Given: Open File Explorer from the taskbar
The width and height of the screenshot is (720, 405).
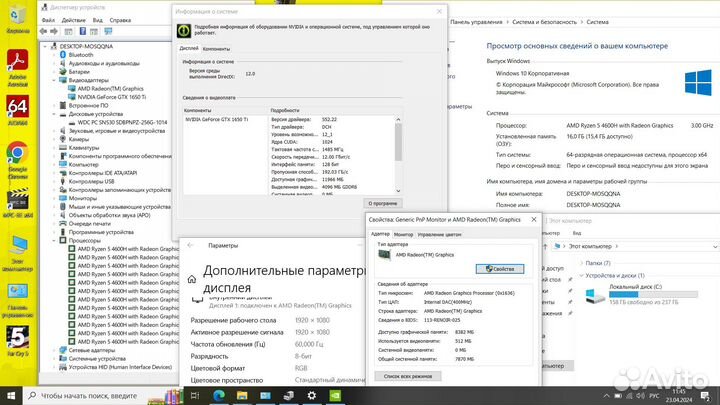Looking at the screenshot, I should 242,395.
